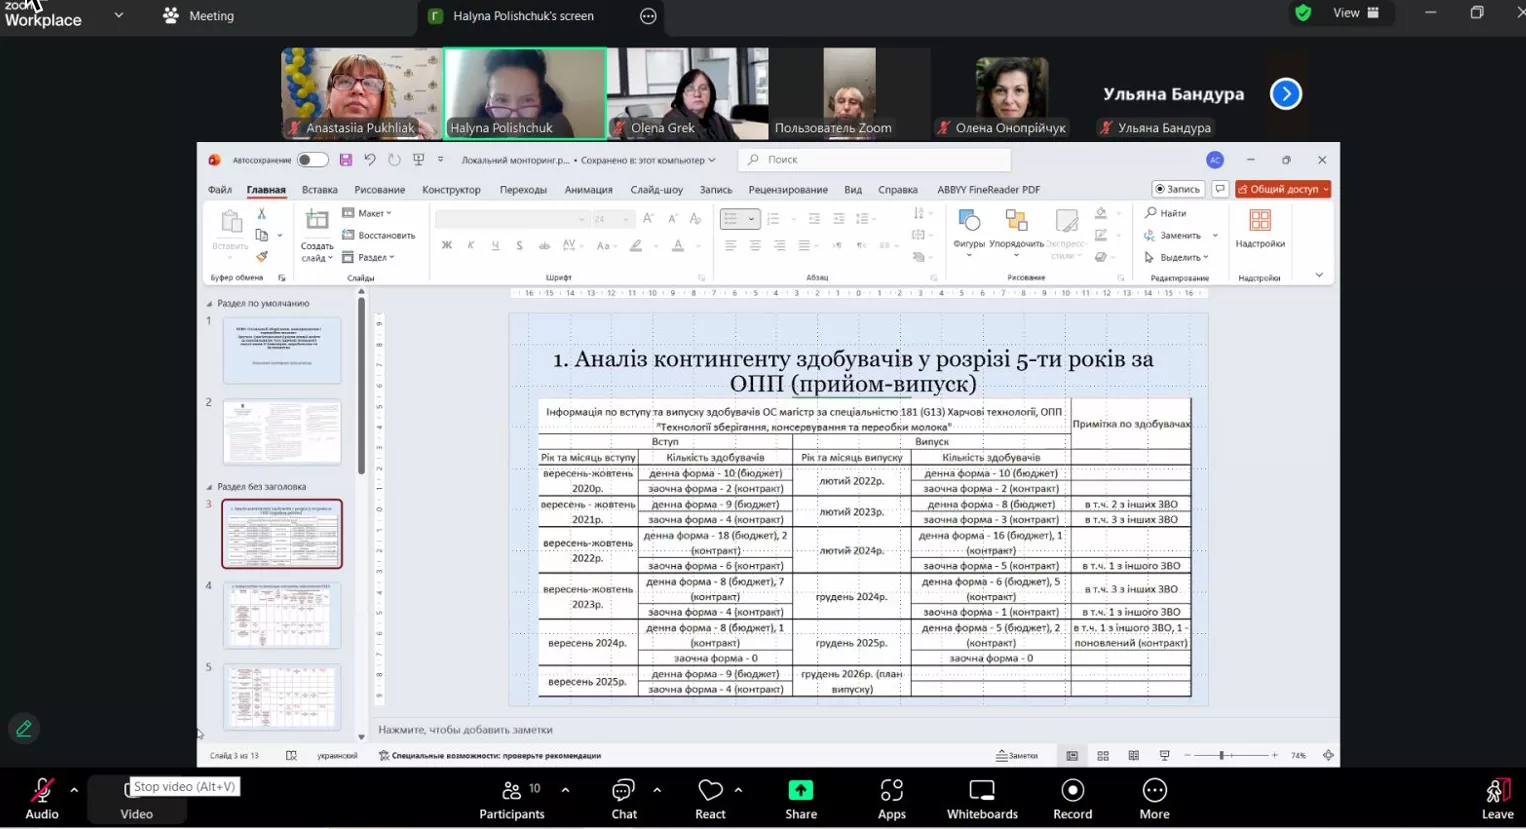Collapse the Раздел по умолчанию section
1526x829 pixels.
(x=209, y=304)
